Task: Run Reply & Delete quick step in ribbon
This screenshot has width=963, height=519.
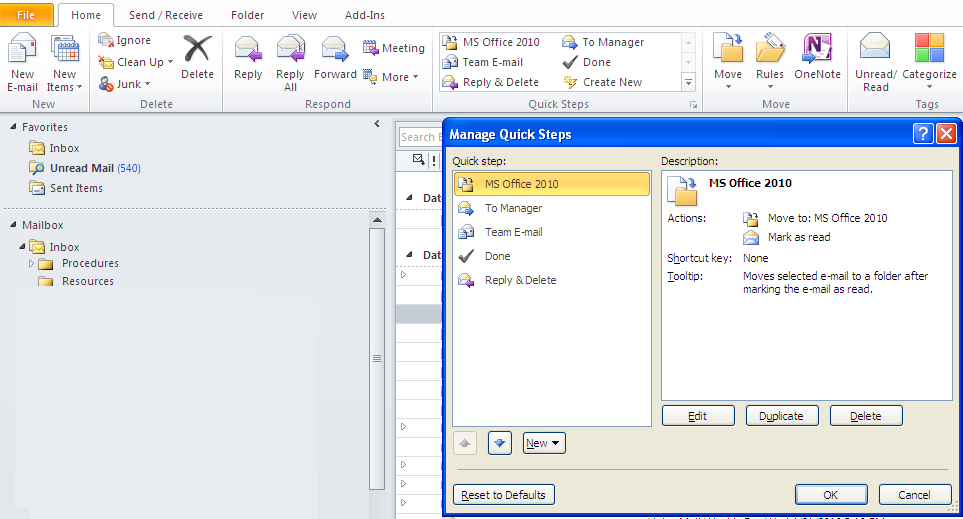Action: coord(491,82)
